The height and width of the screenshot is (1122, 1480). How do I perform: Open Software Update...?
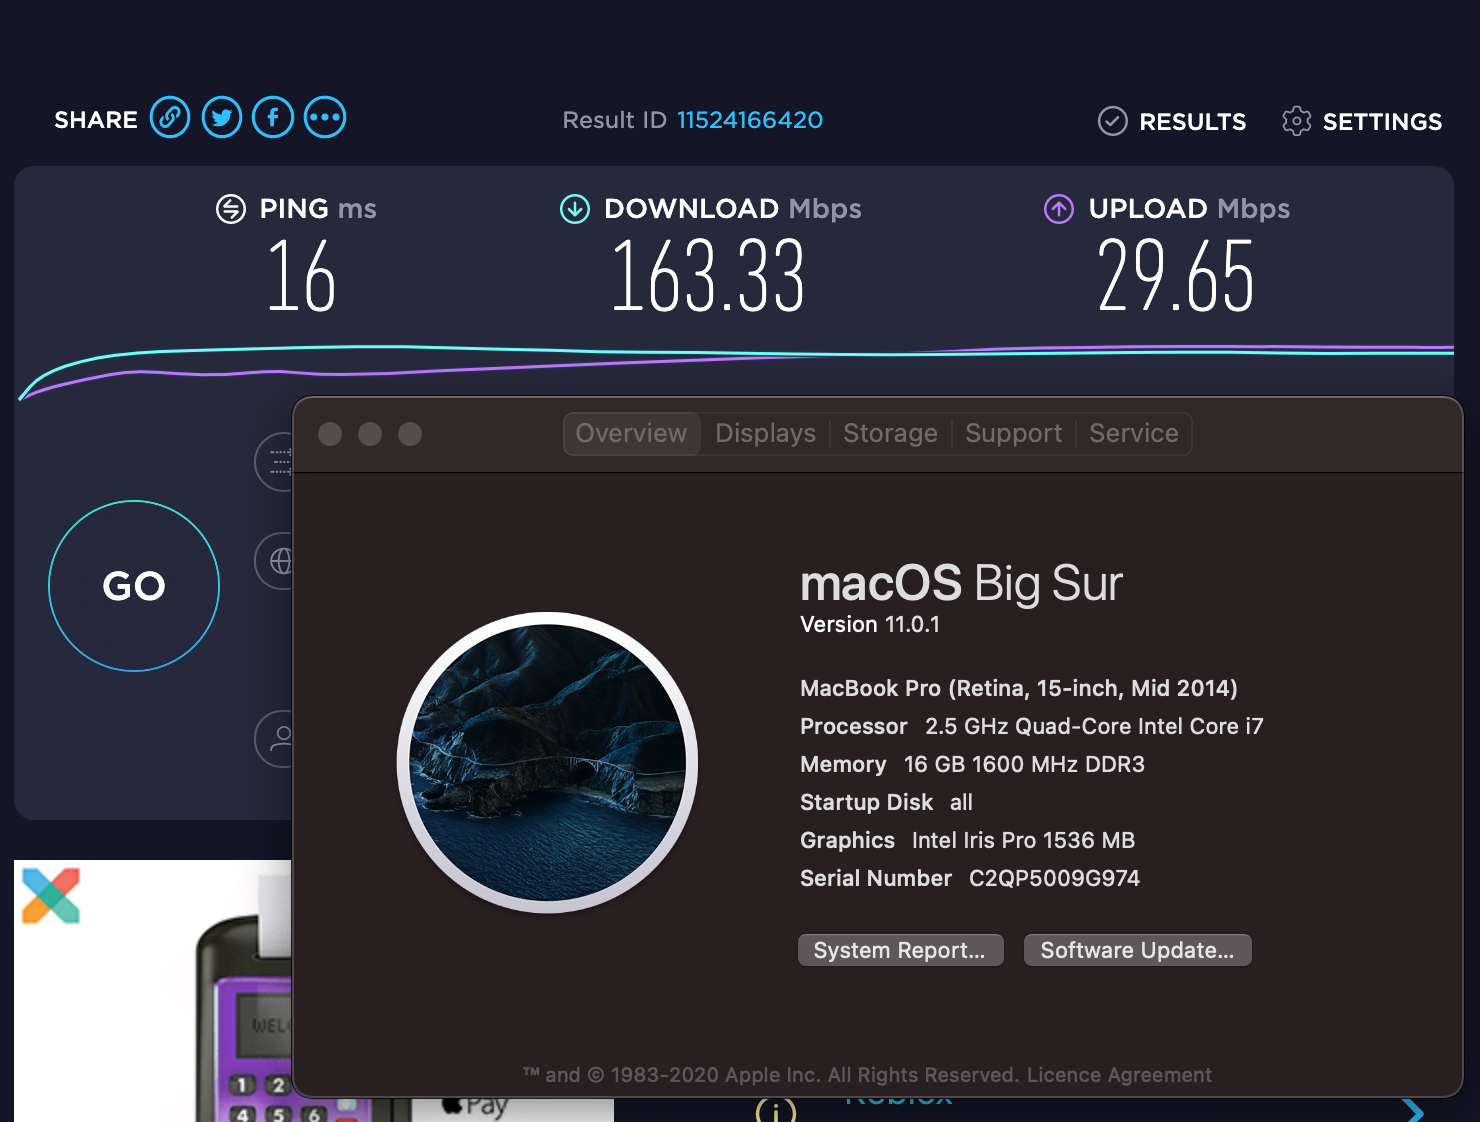(x=1138, y=950)
